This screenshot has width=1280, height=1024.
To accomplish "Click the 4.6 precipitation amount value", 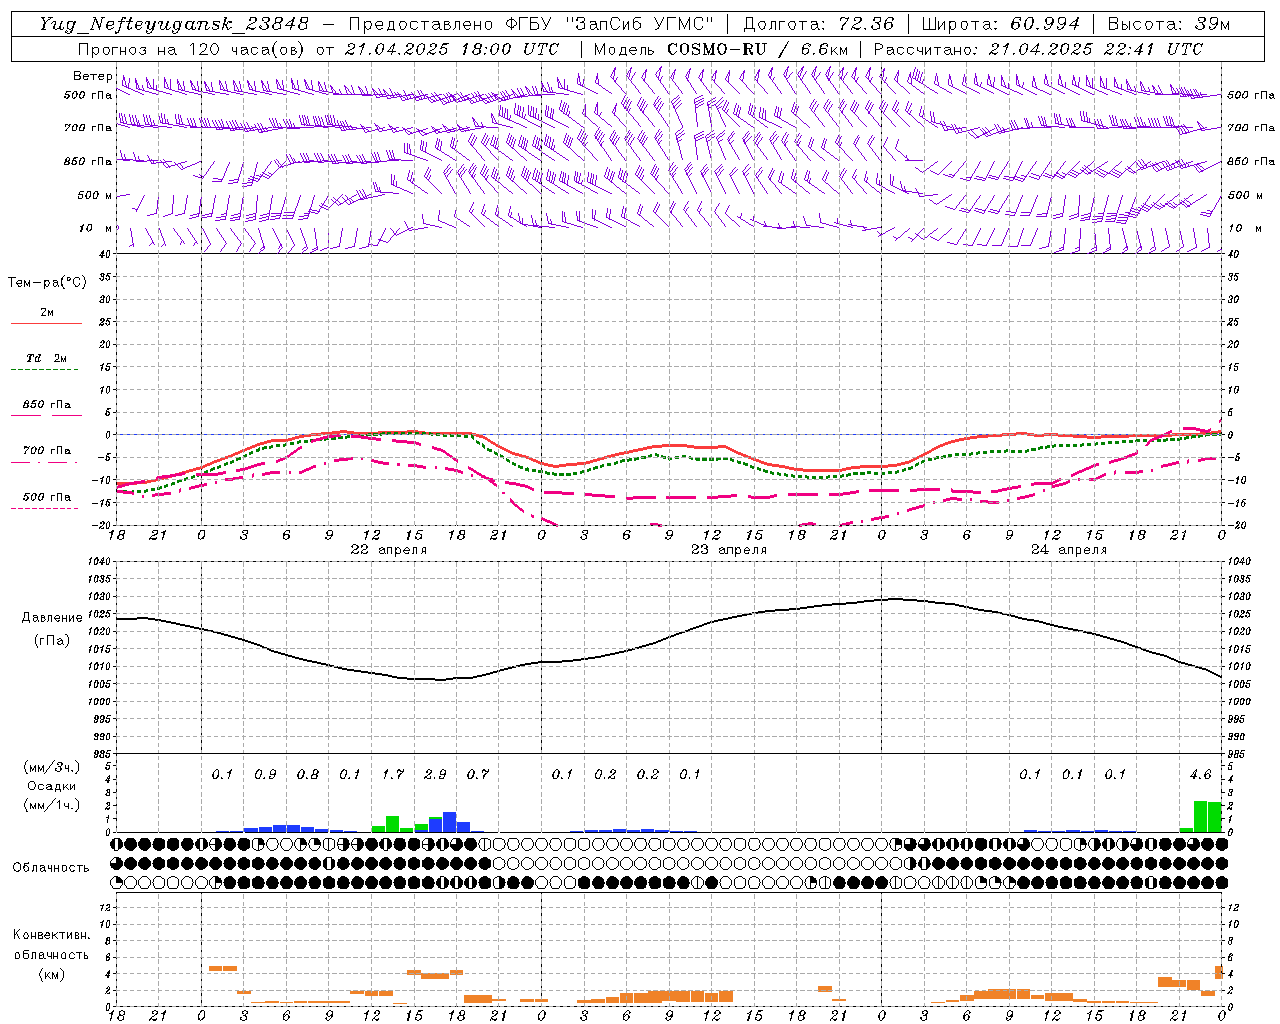I will tap(1201, 774).
